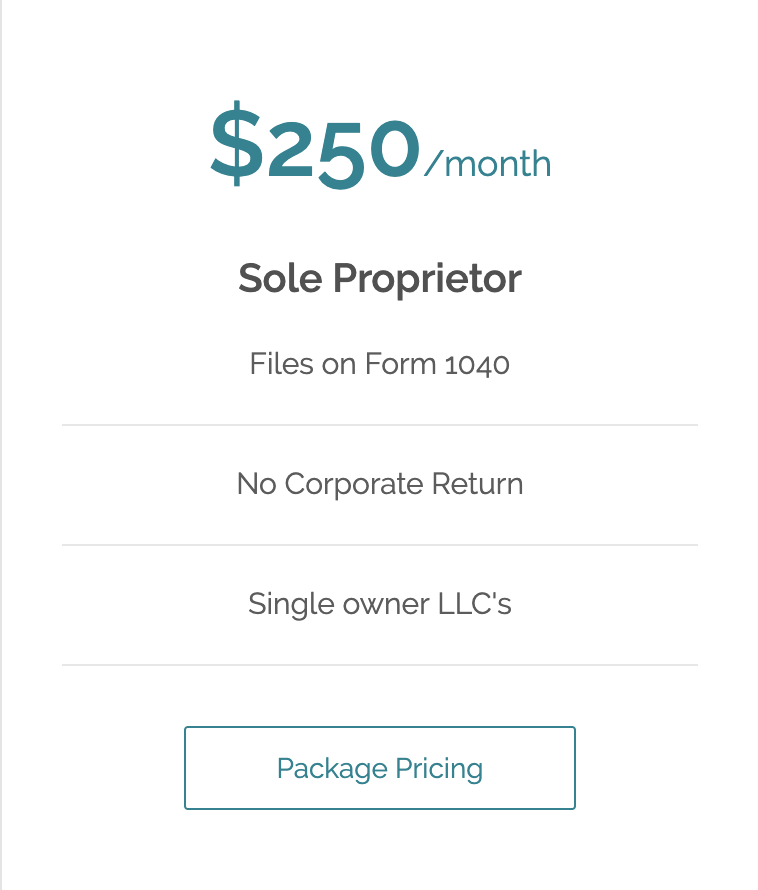The image size is (758, 890).
Task: Click the divider under Single owner LLC's
Action: 379,665
